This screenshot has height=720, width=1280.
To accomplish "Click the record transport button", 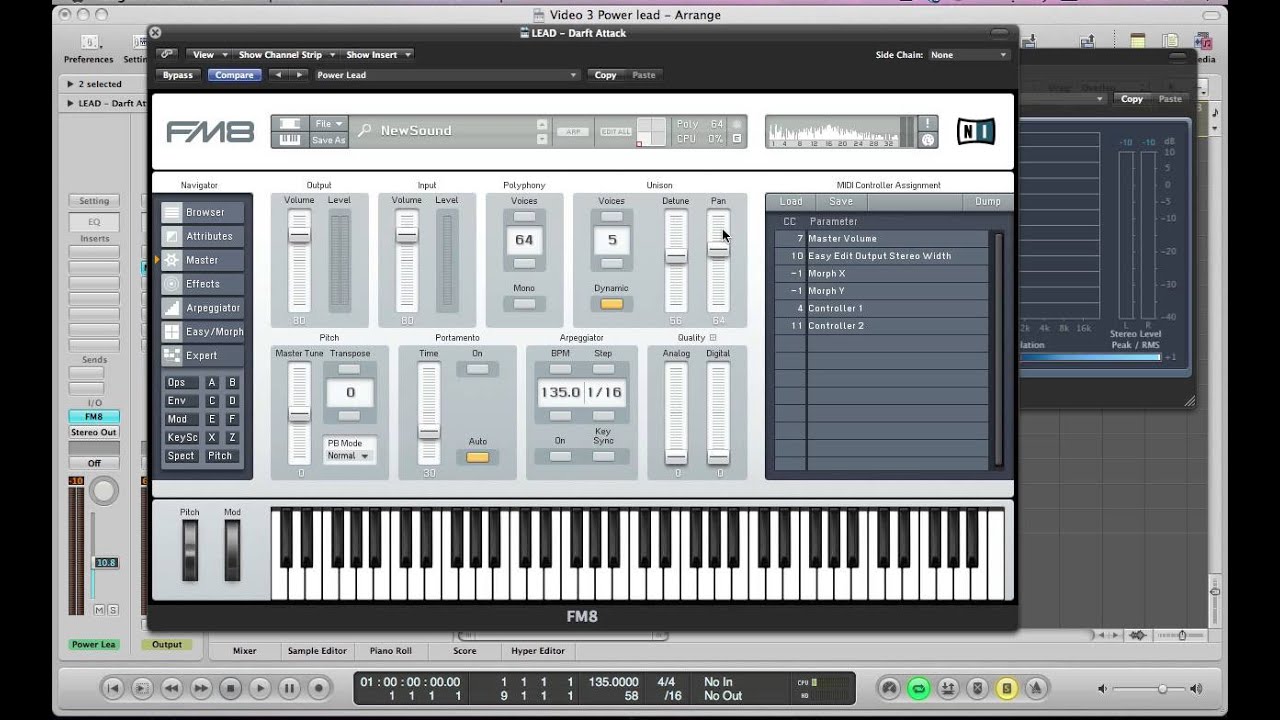I will coord(319,688).
